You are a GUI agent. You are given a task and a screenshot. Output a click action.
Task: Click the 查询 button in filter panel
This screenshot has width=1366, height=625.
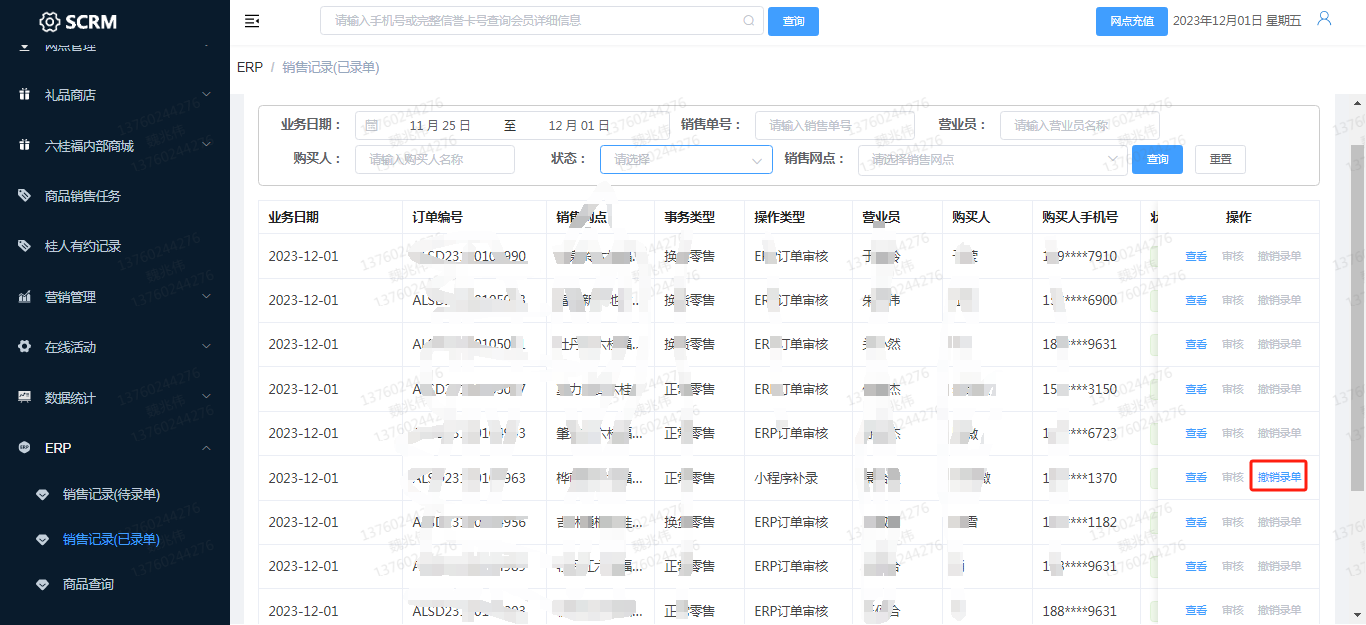[x=1157, y=159]
